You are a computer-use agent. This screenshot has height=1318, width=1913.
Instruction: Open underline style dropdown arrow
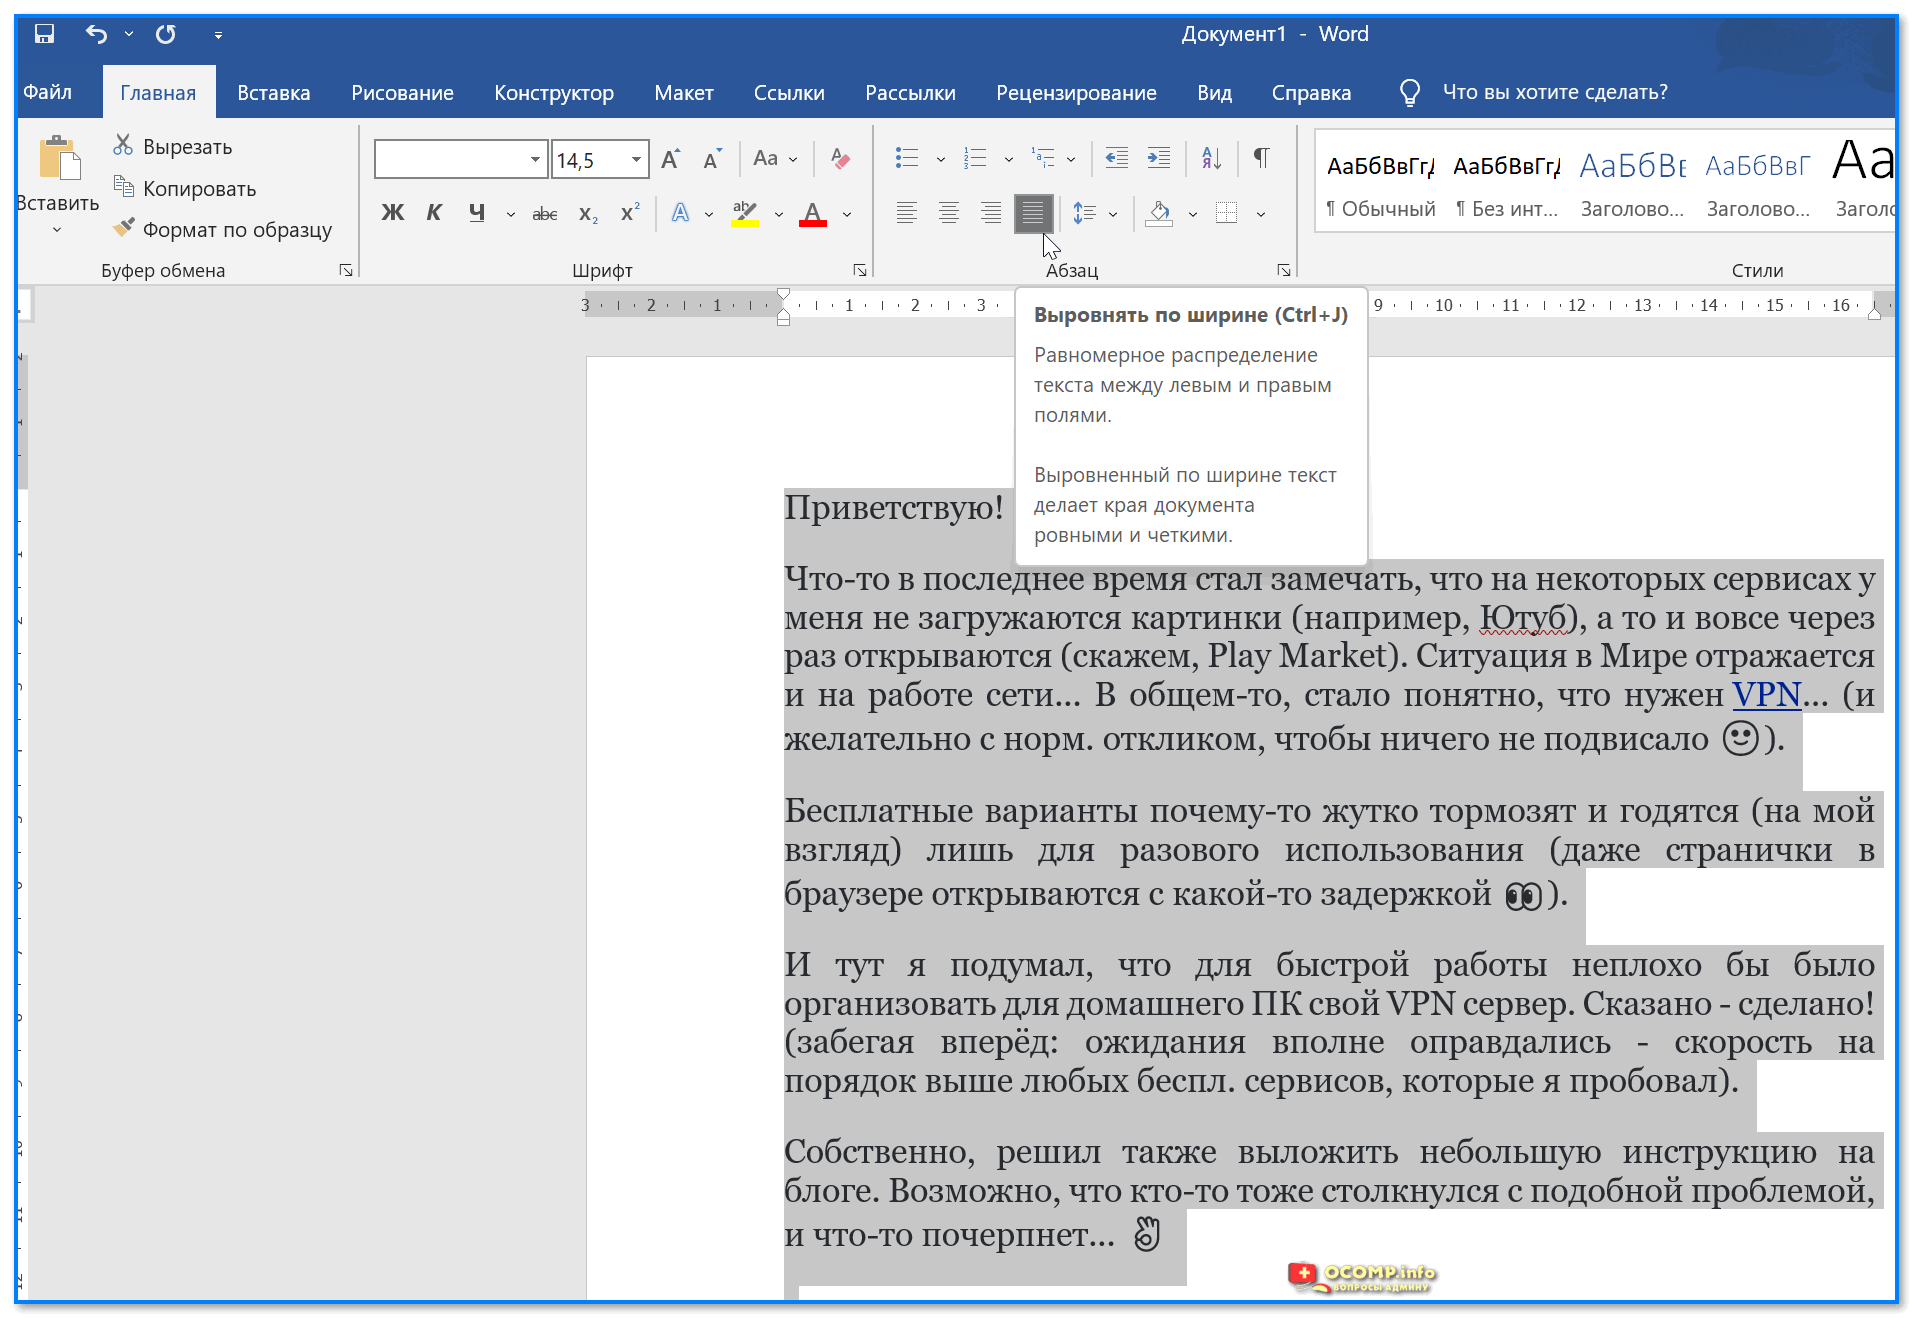tap(511, 214)
